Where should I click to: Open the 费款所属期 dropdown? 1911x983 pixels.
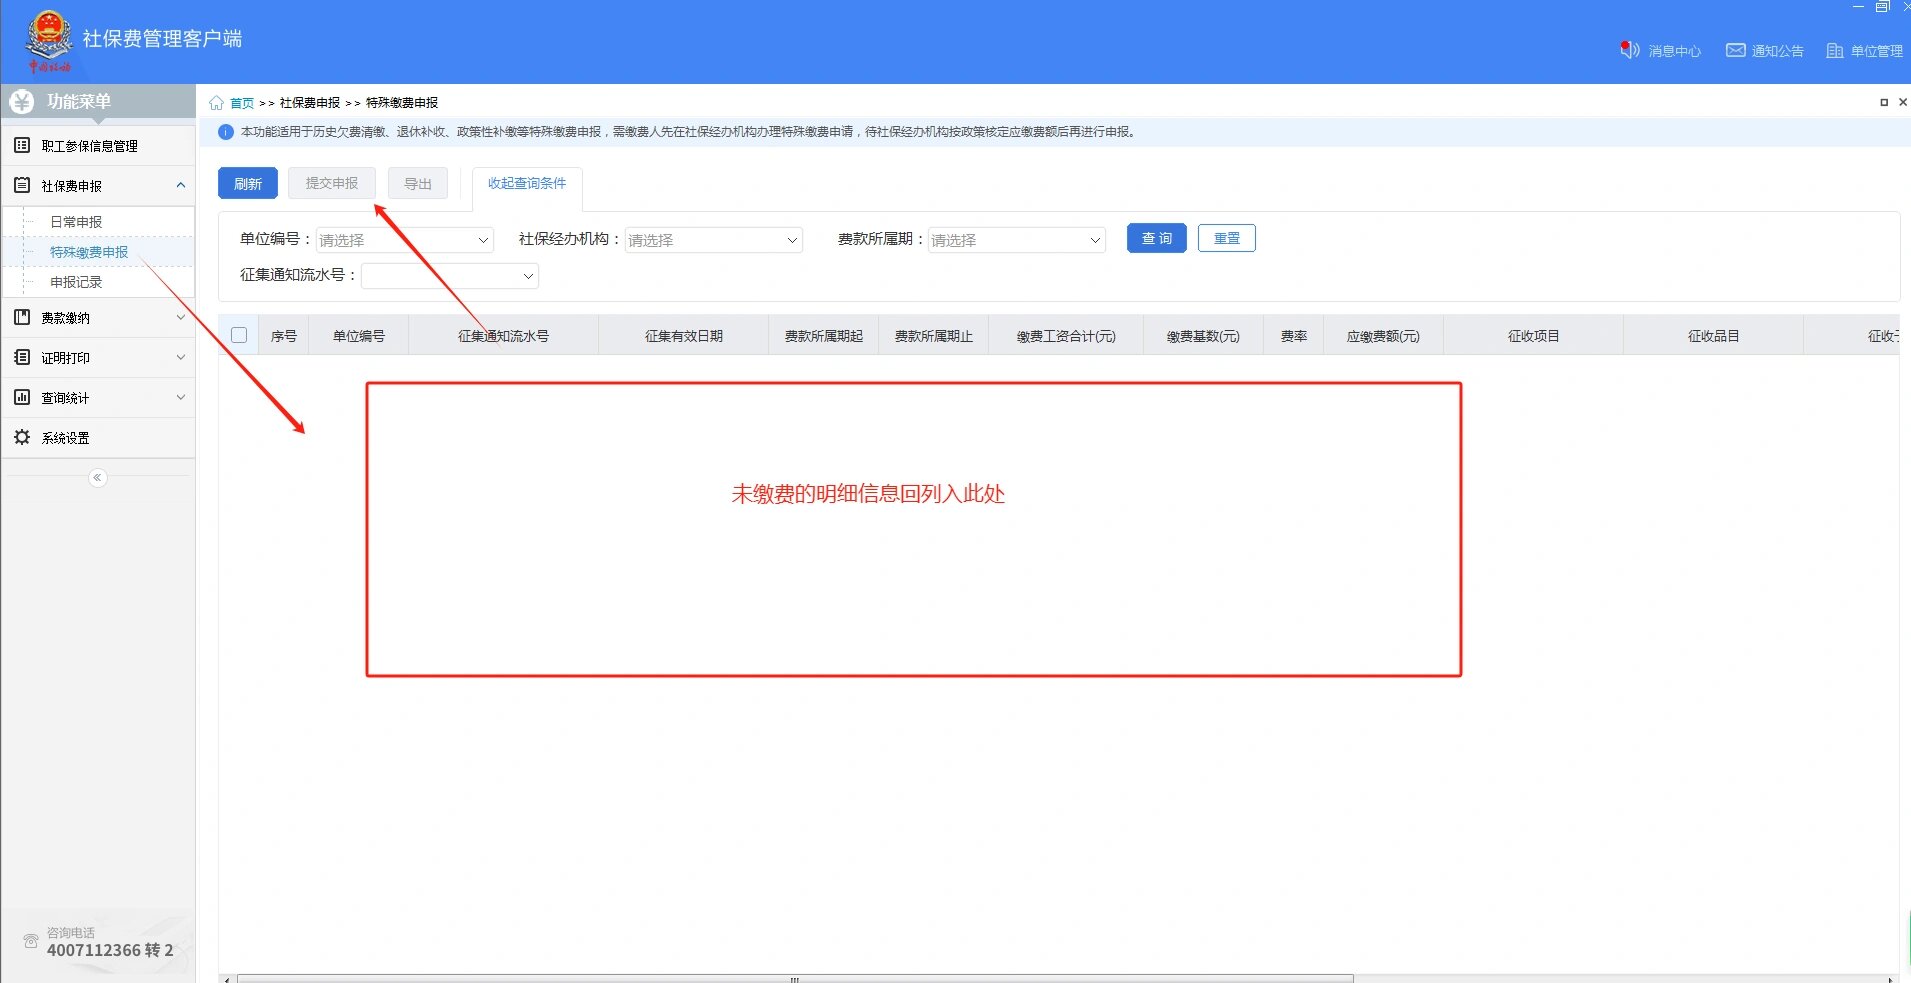click(1016, 240)
